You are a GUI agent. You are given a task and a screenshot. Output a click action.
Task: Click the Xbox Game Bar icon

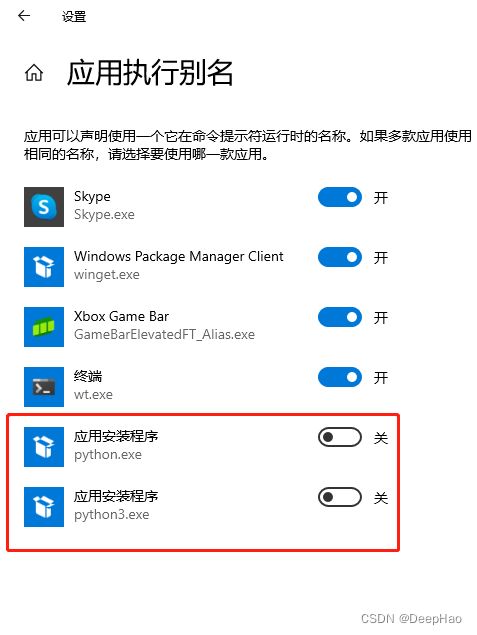pyautogui.click(x=44, y=327)
